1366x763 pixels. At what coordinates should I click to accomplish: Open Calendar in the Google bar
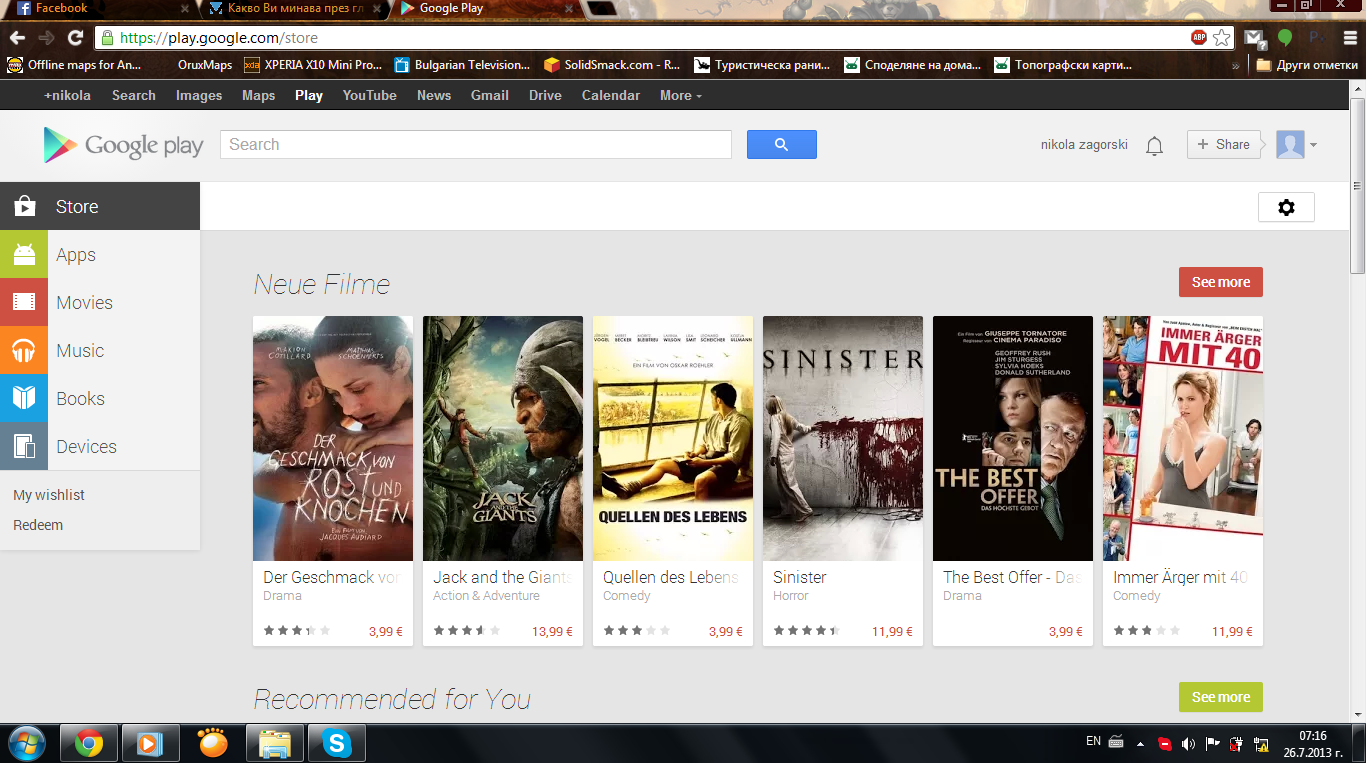611,95
